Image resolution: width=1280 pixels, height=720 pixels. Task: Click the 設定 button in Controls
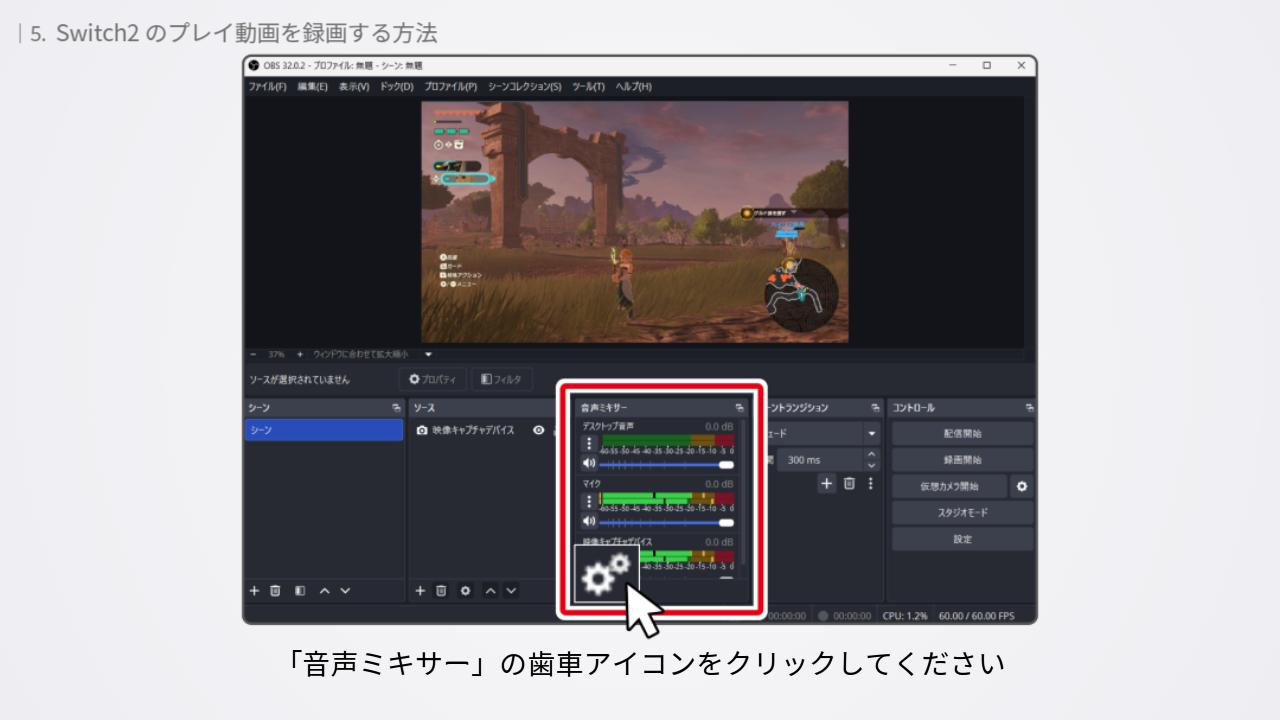pyautogui.click(x=962, y=539)
